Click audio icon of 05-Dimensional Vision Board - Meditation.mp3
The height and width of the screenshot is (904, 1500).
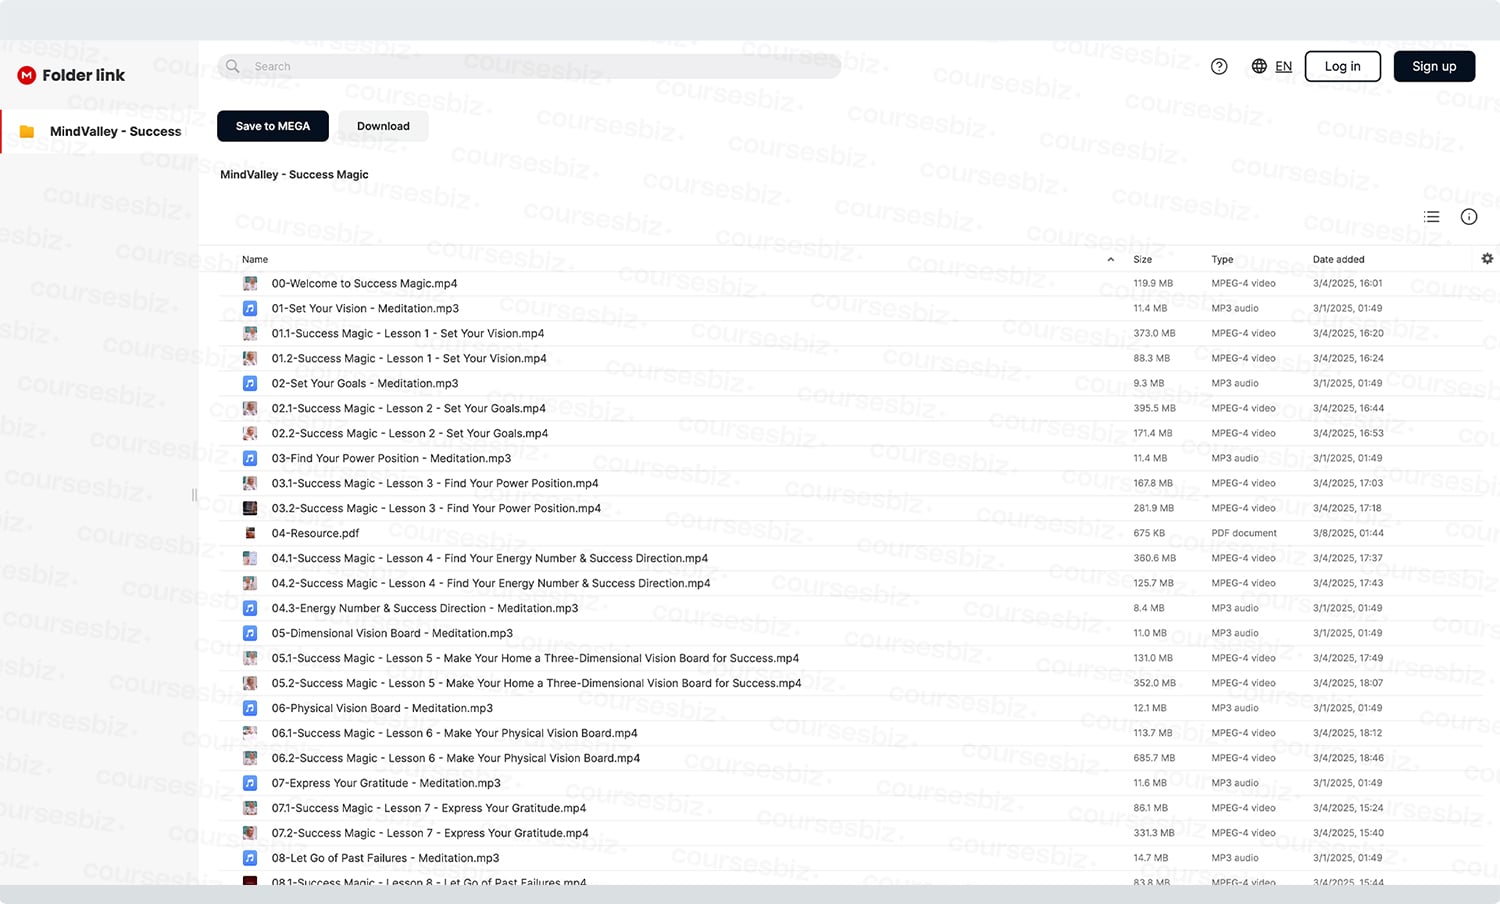(x=250, y=633)
